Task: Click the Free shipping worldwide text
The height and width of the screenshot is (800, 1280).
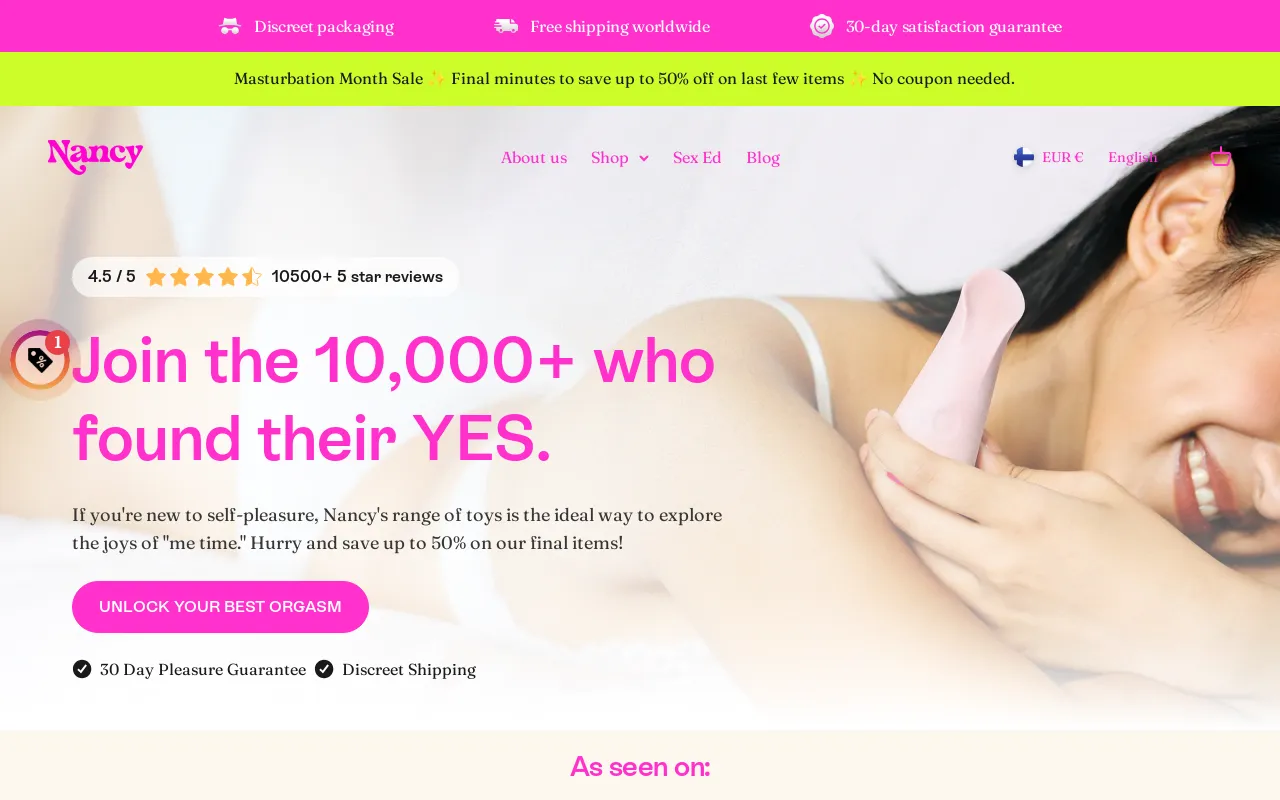Action: point(620,26)
